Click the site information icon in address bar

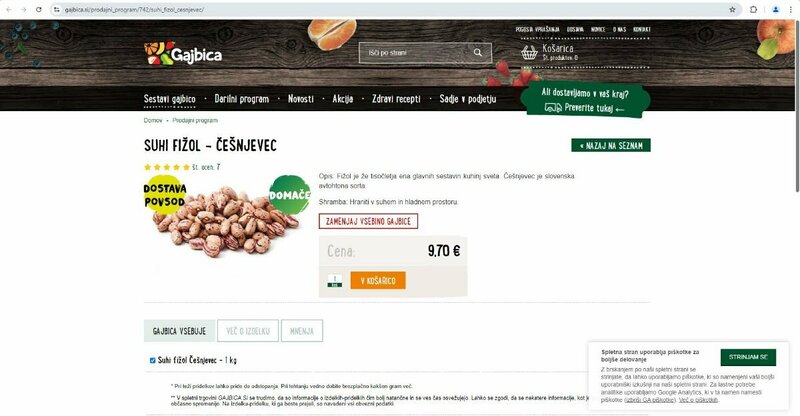(x=57, y=9)
